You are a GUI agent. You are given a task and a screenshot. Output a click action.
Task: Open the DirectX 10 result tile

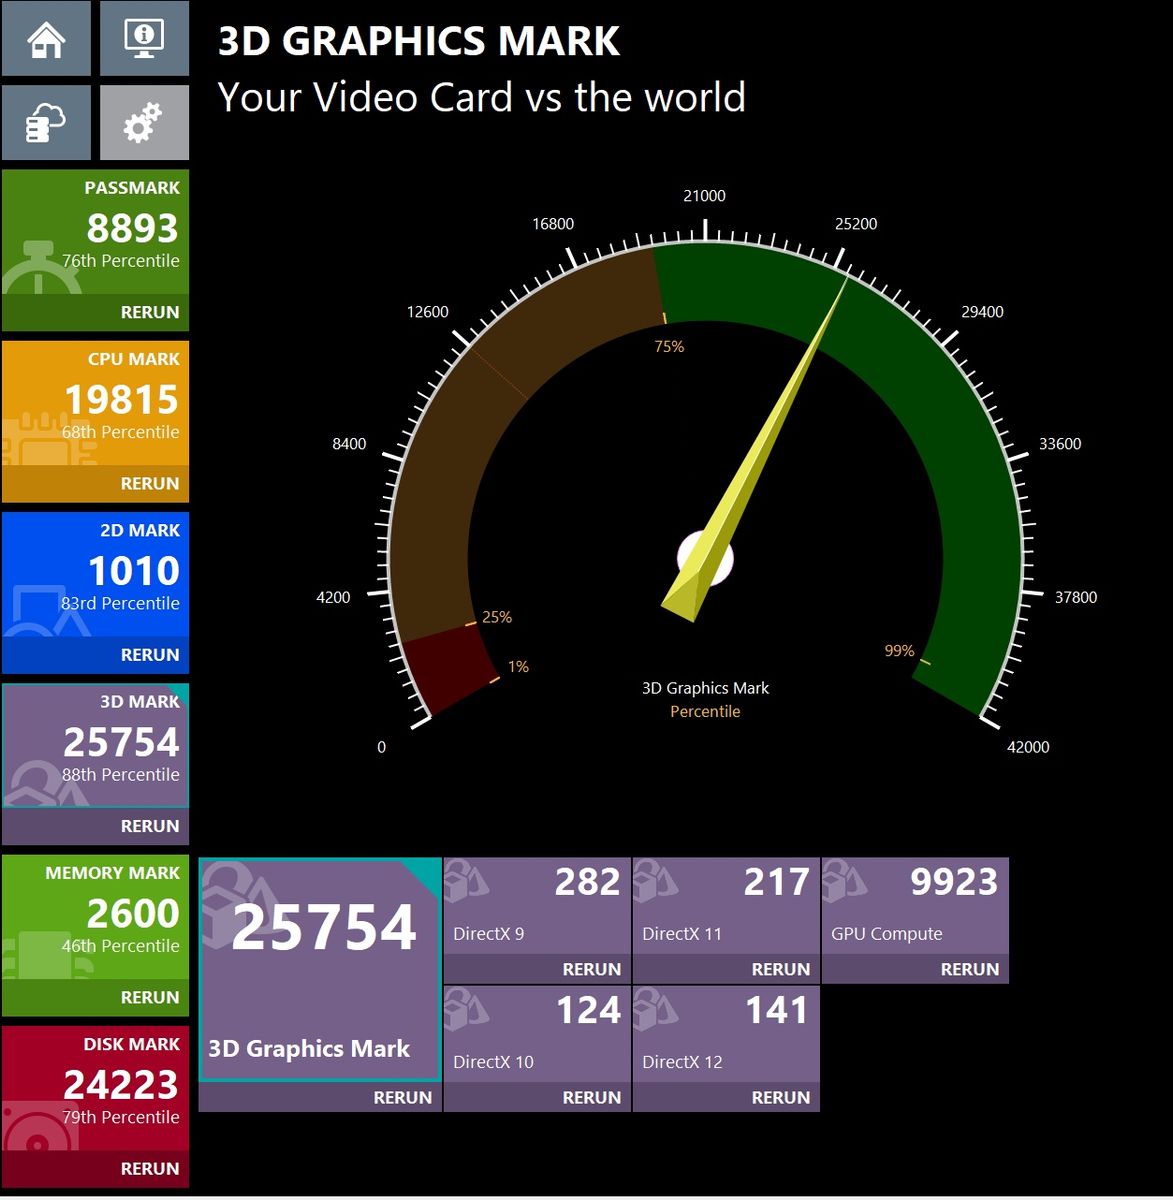pos(537,1034)
